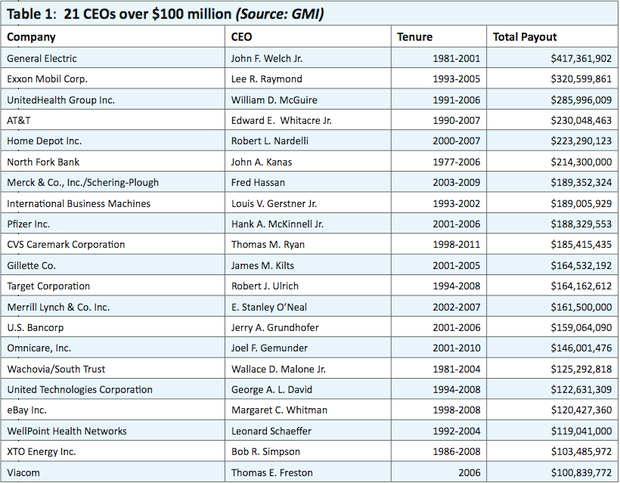Select payout value $223,290,123

tap(581, 141)
